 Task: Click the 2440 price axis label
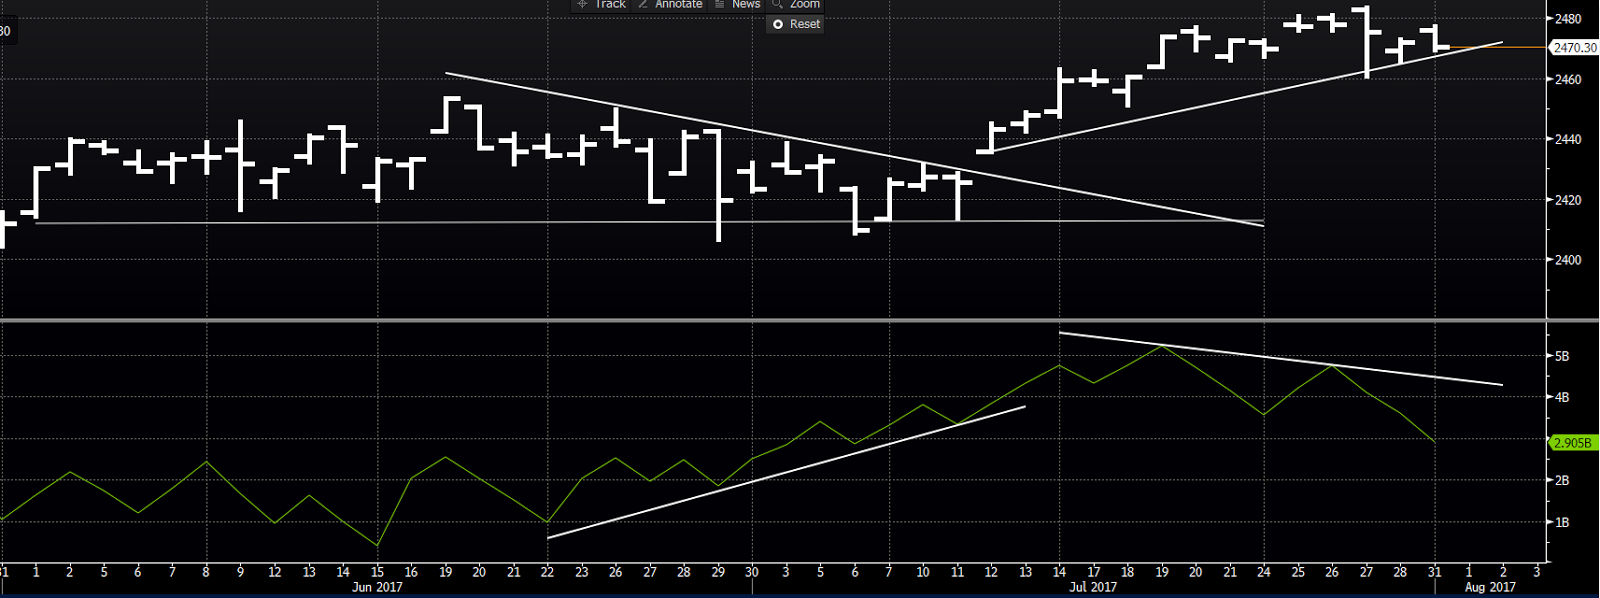pos(1567,139)
